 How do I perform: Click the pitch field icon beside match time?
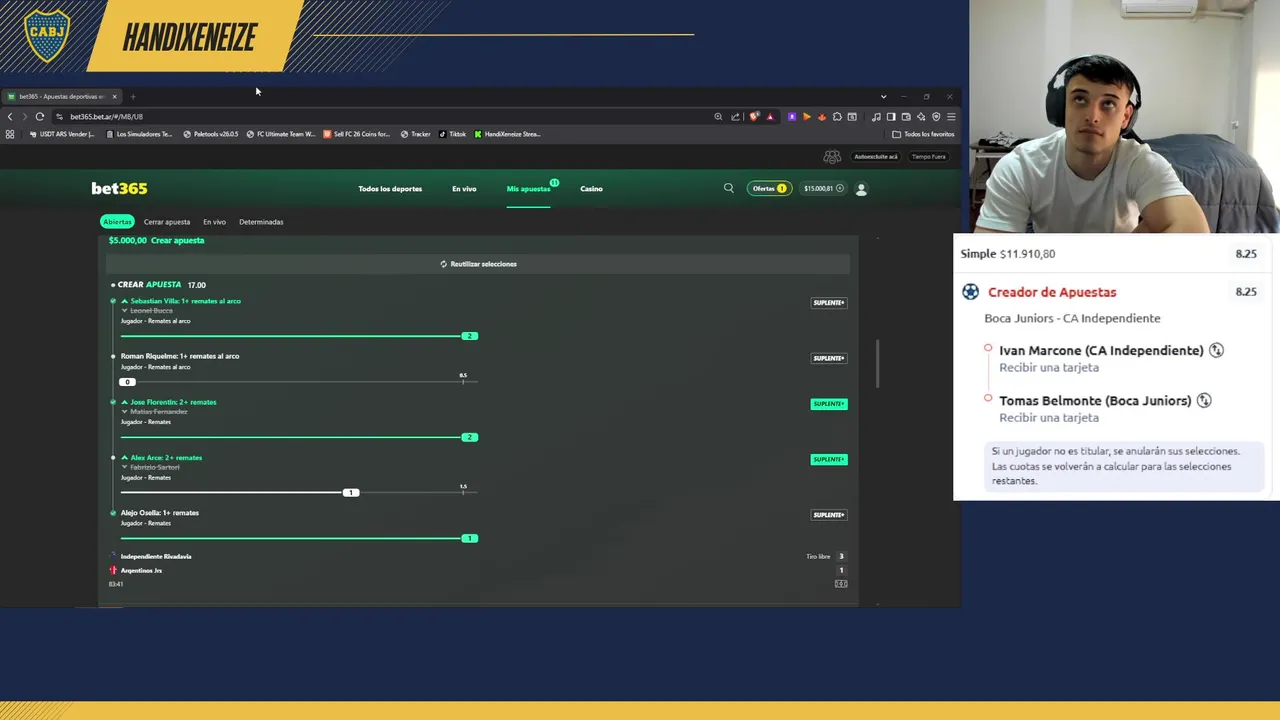841,584
